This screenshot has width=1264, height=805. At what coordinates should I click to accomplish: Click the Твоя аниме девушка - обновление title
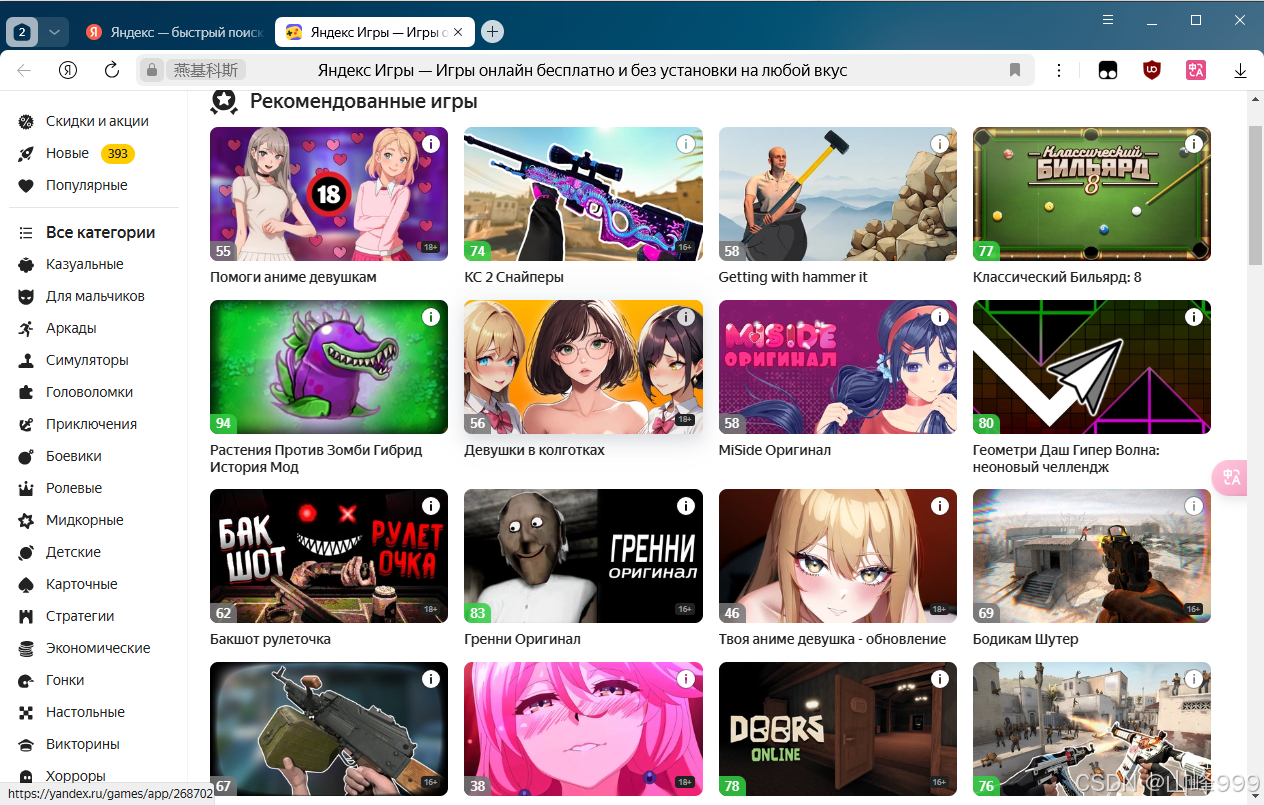click(832, 639)
